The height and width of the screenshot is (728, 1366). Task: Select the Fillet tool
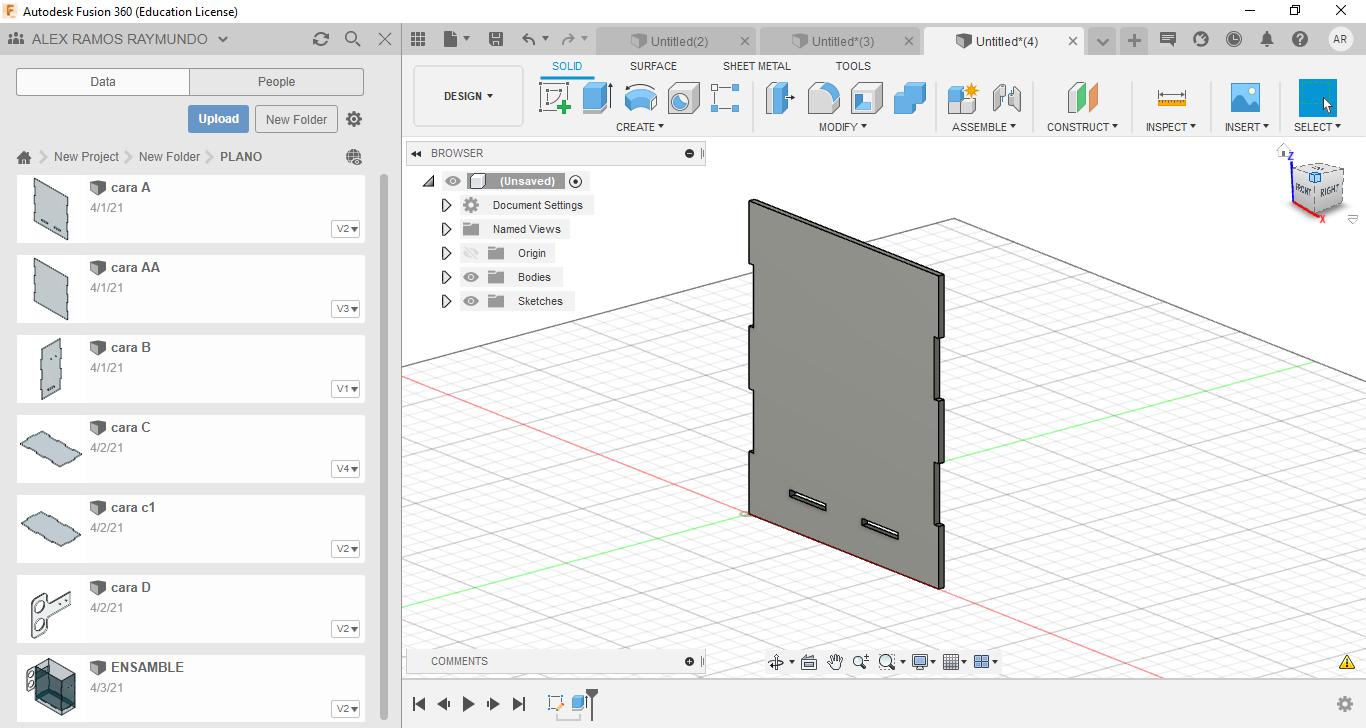[823, 98]
